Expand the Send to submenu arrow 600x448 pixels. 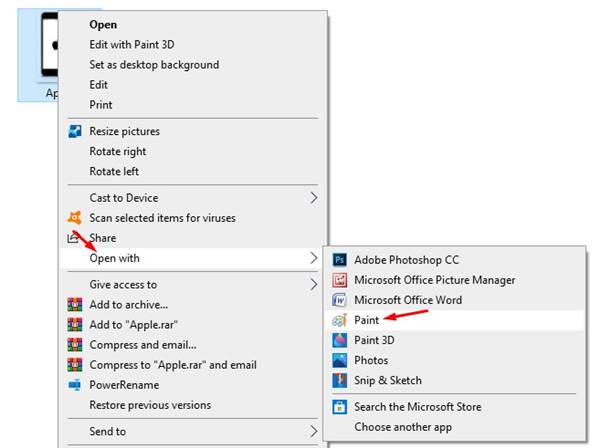point(314,432)
